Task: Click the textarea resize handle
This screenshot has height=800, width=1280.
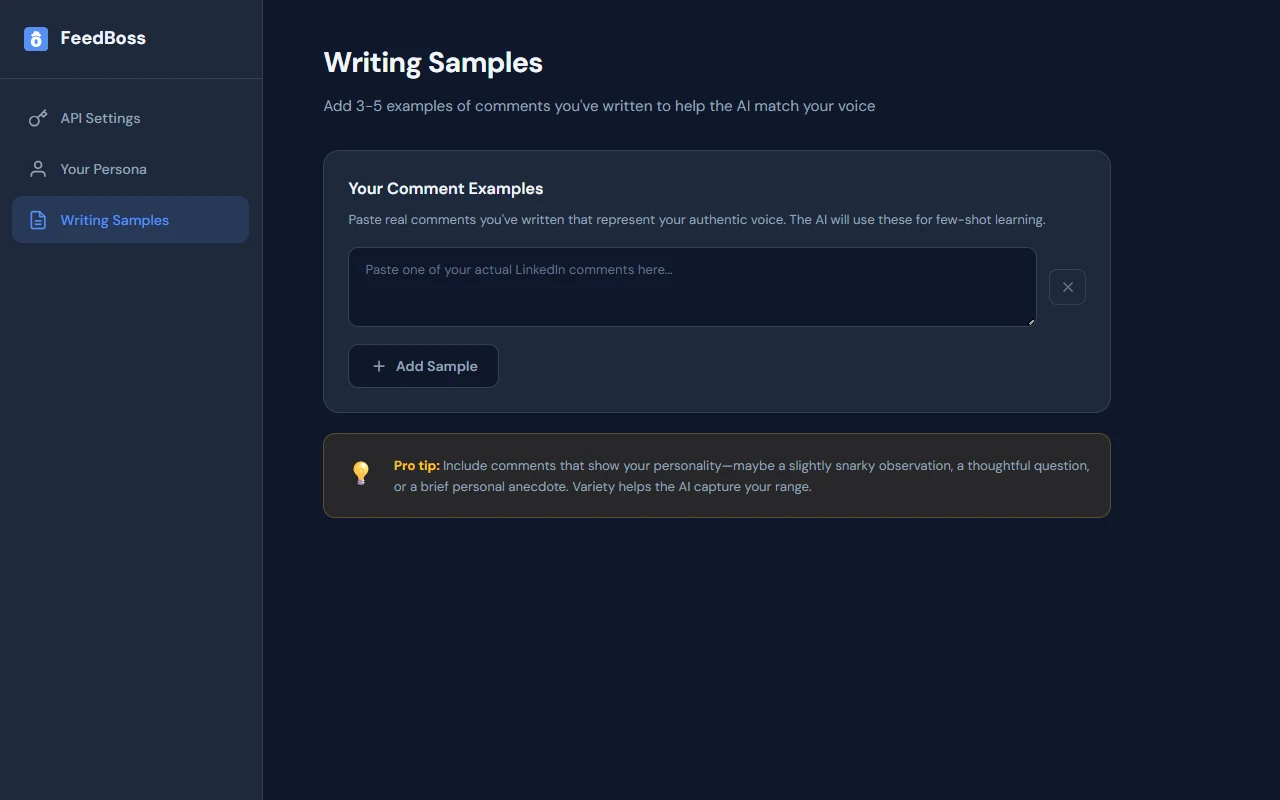Action: (x=1031, y=321)
